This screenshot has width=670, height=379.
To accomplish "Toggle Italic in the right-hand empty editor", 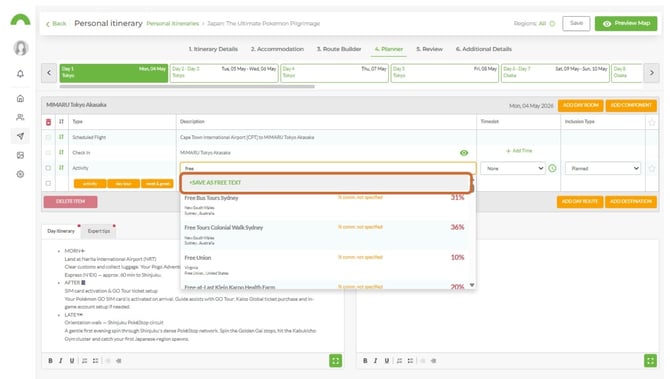I will click(376, 361).
